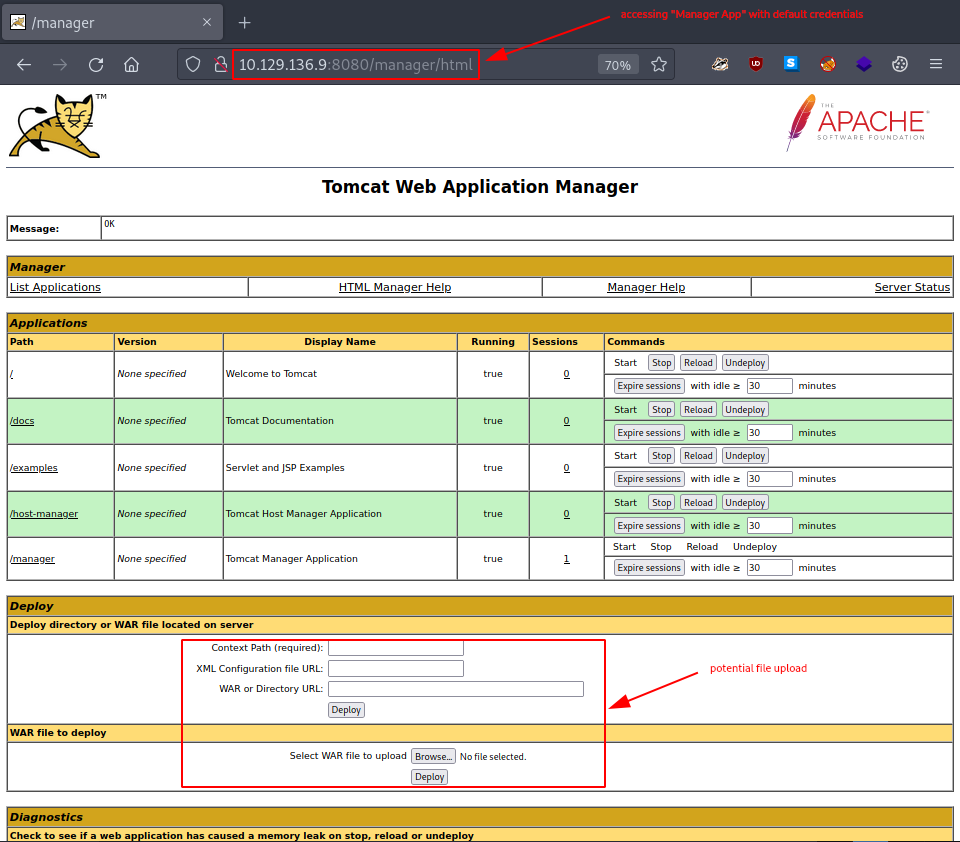Open the HTML Manager Help link
This screenshot has width=960, height=842.
394,287
